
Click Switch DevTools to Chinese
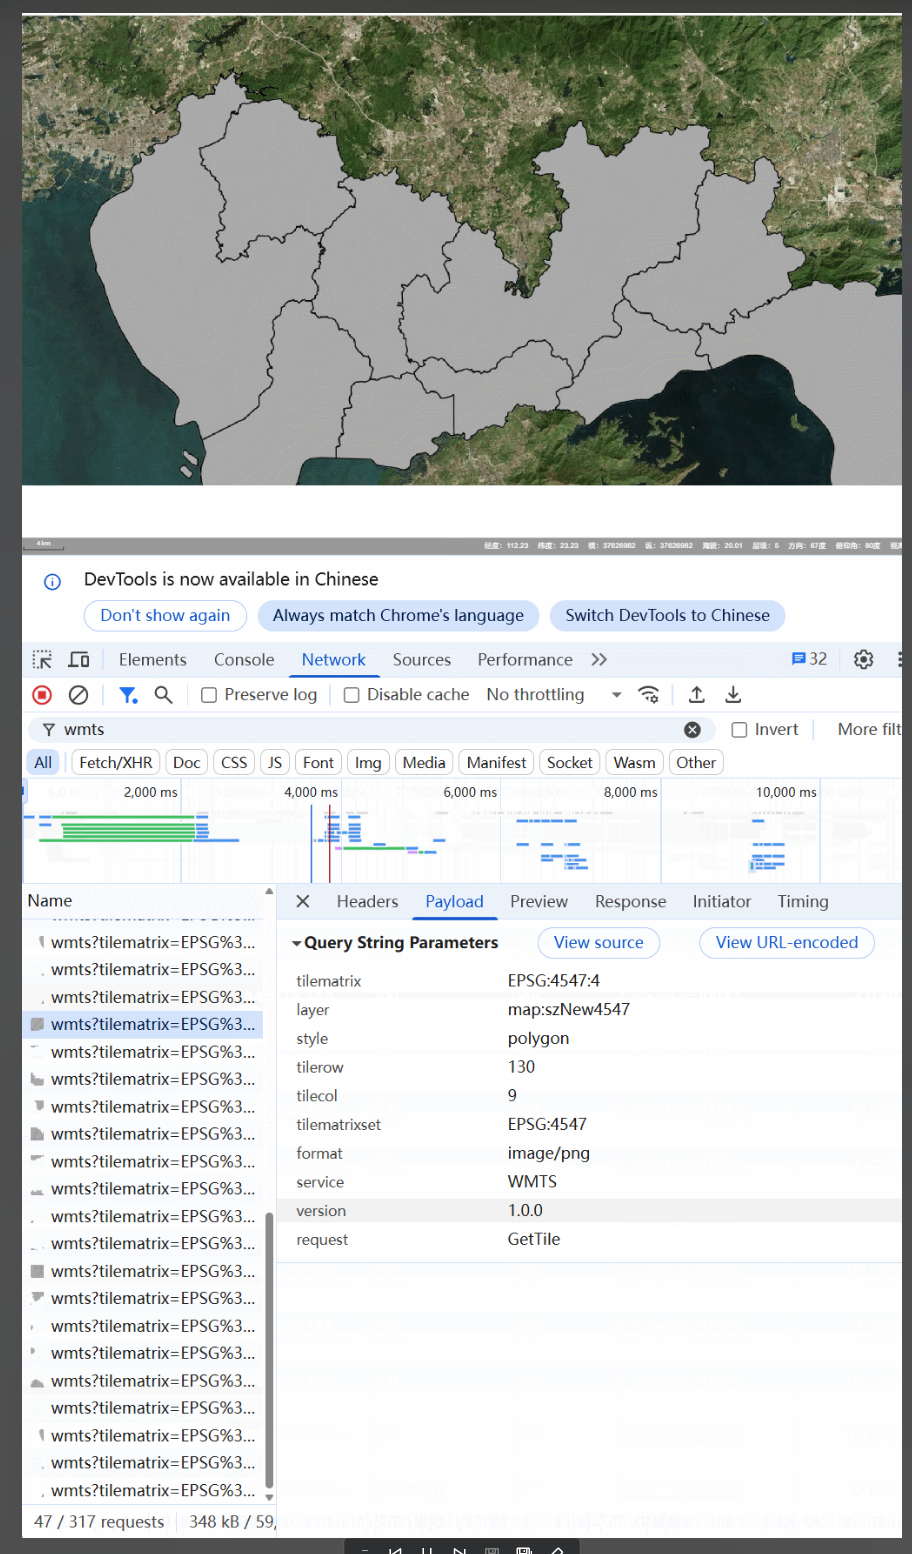(x=667, y=615)
